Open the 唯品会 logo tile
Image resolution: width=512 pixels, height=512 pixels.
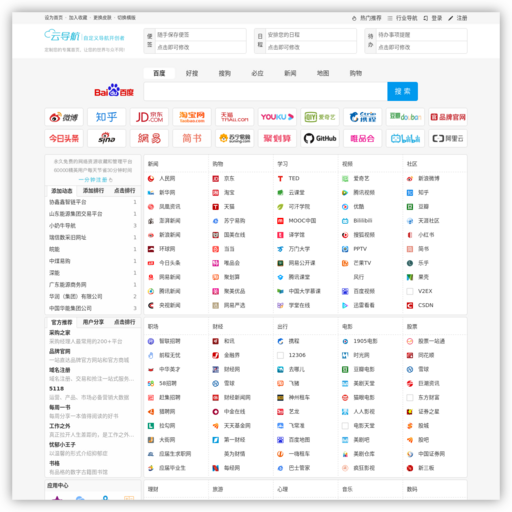point(362,138)
